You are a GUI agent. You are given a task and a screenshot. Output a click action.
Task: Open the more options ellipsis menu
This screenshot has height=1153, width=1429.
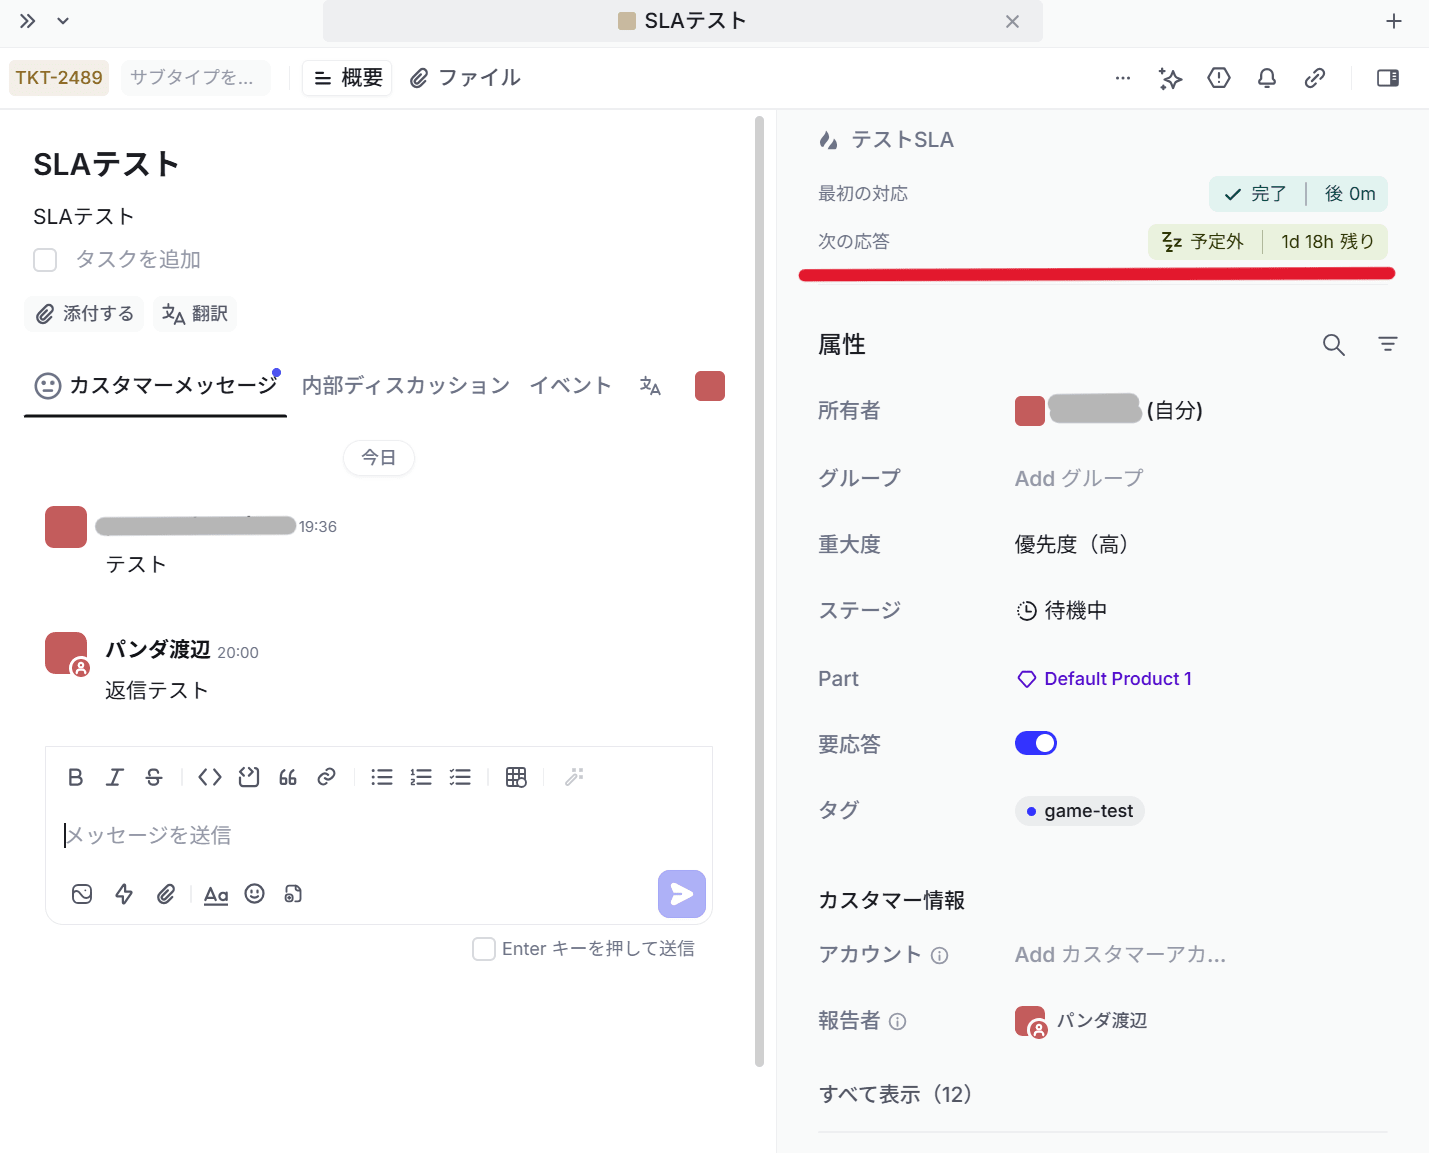[x=1123, y=78]
